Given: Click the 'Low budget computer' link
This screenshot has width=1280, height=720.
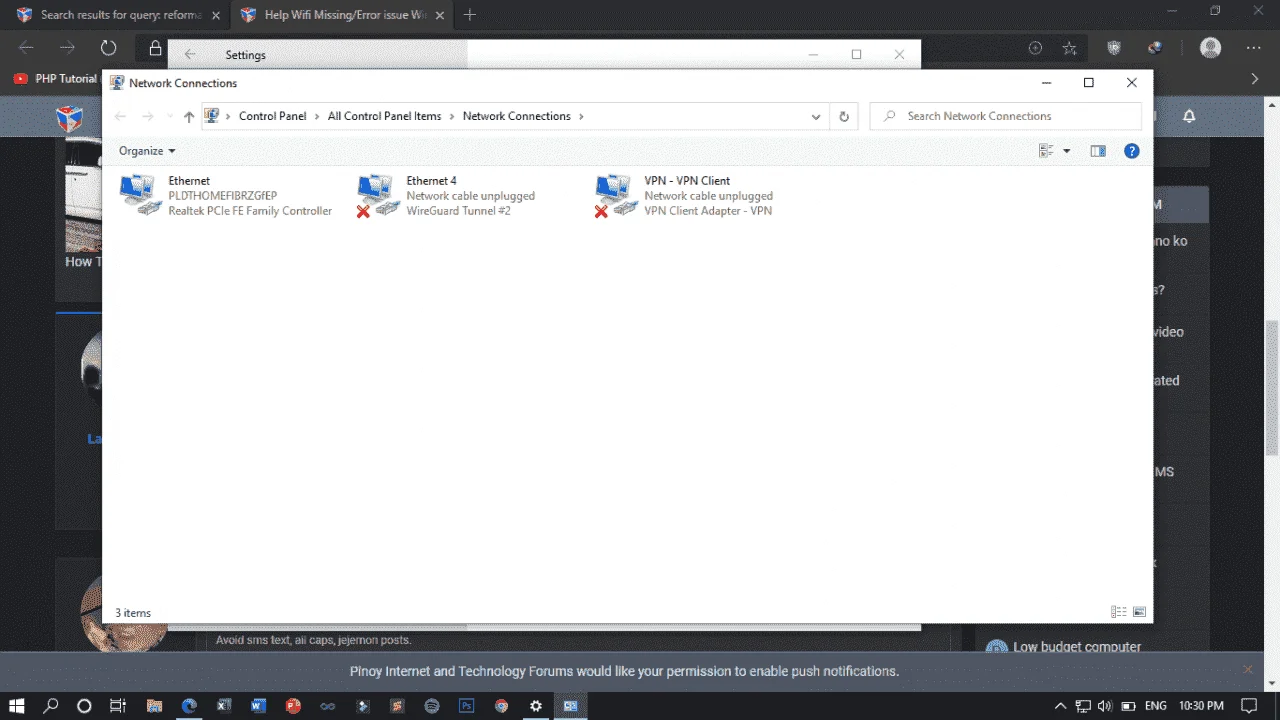Looking at the screenshot, I should [1077, 647].
